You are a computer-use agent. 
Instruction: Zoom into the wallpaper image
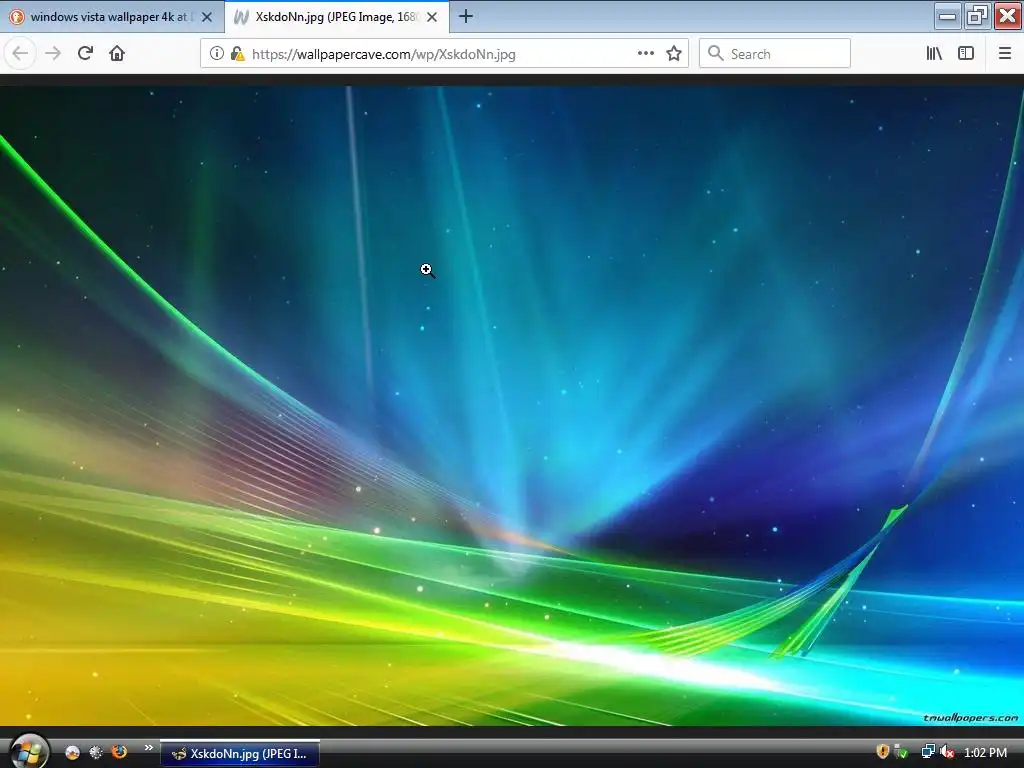pos(512,406)
